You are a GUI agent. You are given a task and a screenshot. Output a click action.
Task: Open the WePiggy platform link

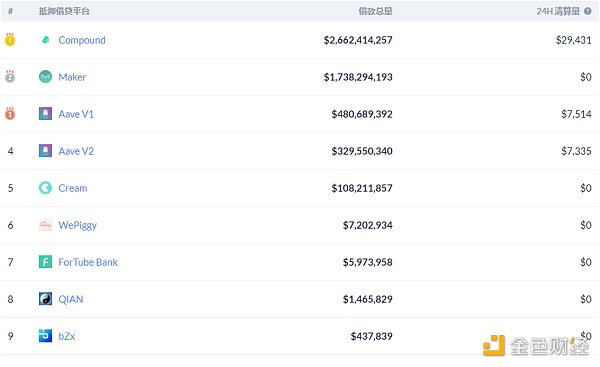[78, 225]
